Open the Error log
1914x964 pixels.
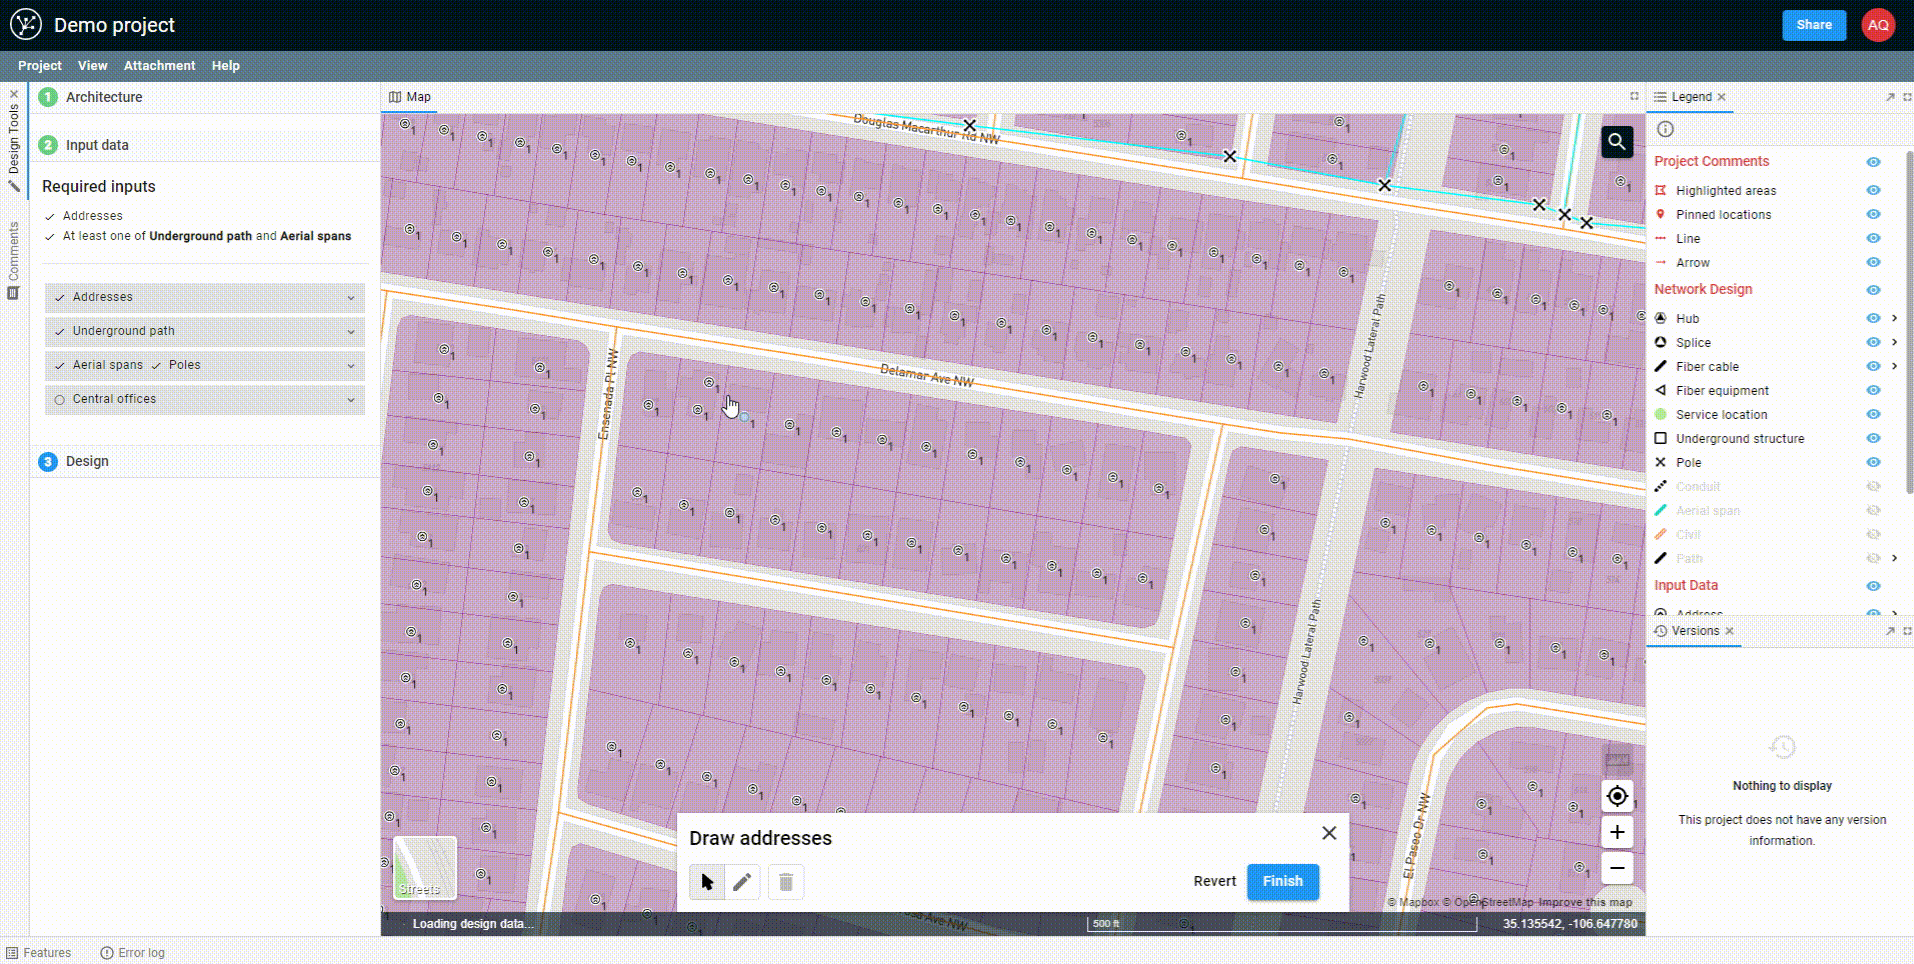(x=132, y=953)
